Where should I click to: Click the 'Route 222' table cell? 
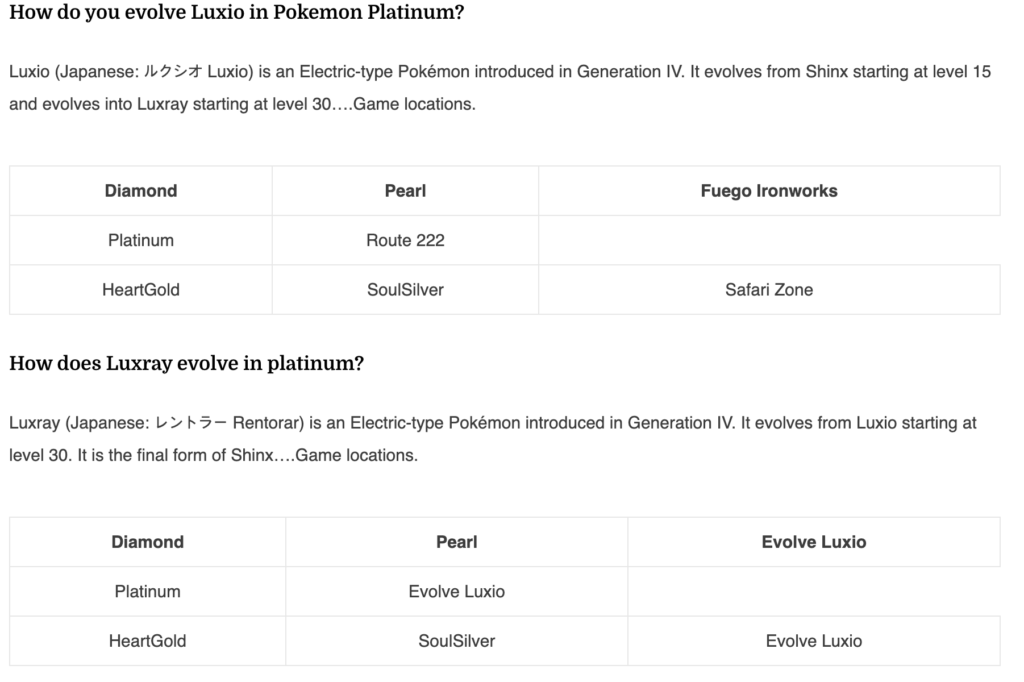coord(405,240)
